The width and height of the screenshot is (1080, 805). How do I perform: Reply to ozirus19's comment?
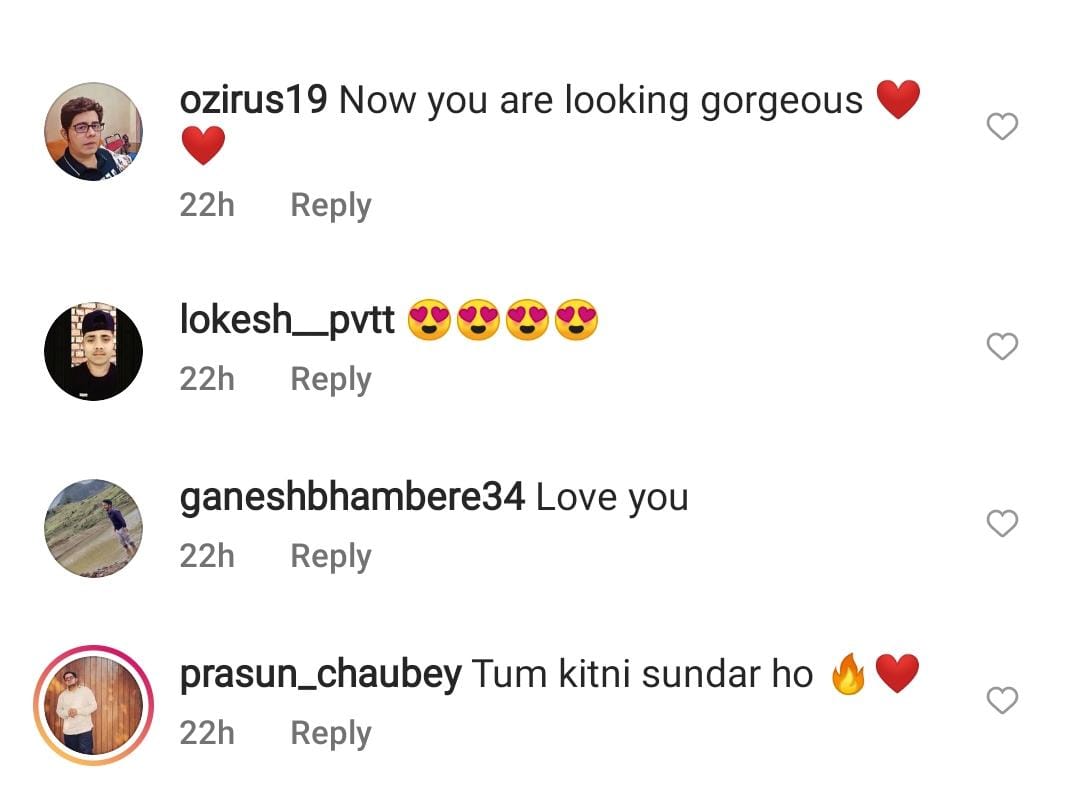coord(330,205)
